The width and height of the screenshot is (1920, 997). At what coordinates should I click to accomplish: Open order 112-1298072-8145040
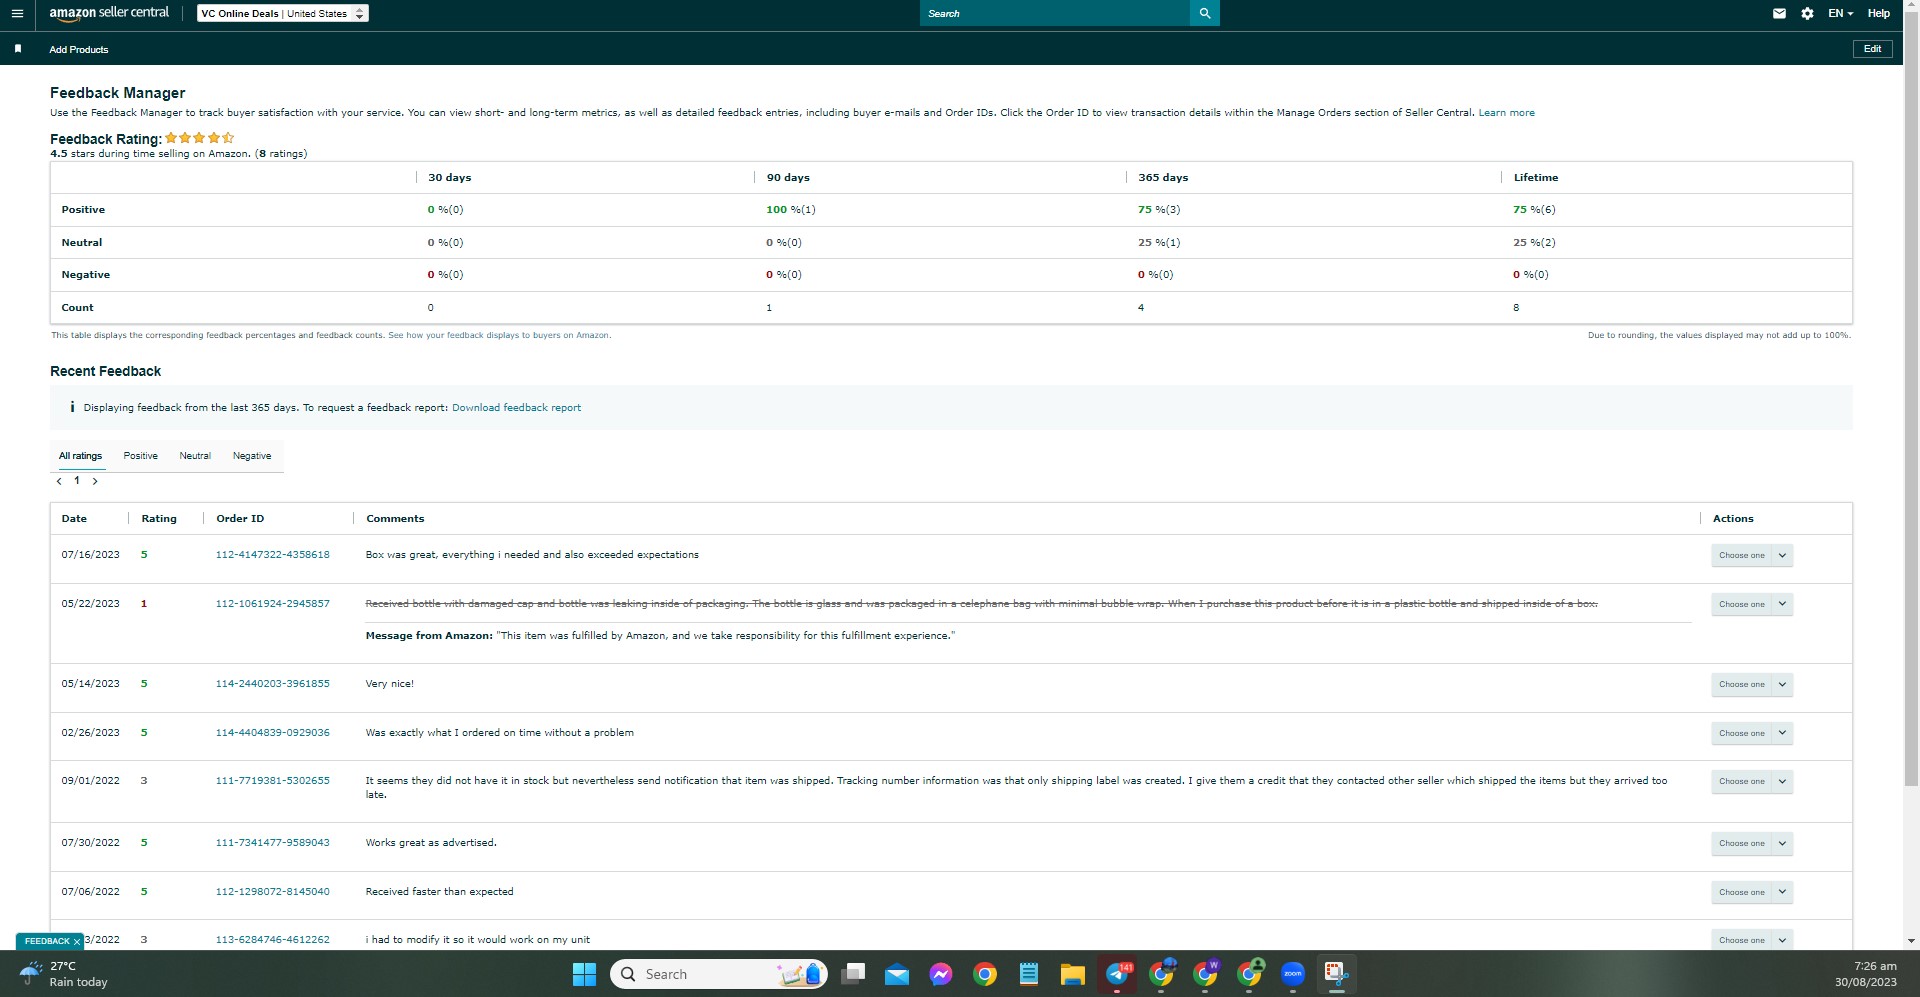click(x=272, y=892)
